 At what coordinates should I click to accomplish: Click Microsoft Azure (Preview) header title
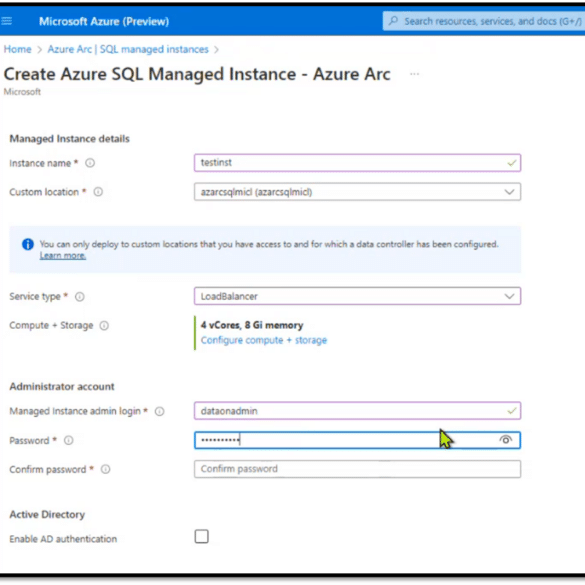click(104, 21)
